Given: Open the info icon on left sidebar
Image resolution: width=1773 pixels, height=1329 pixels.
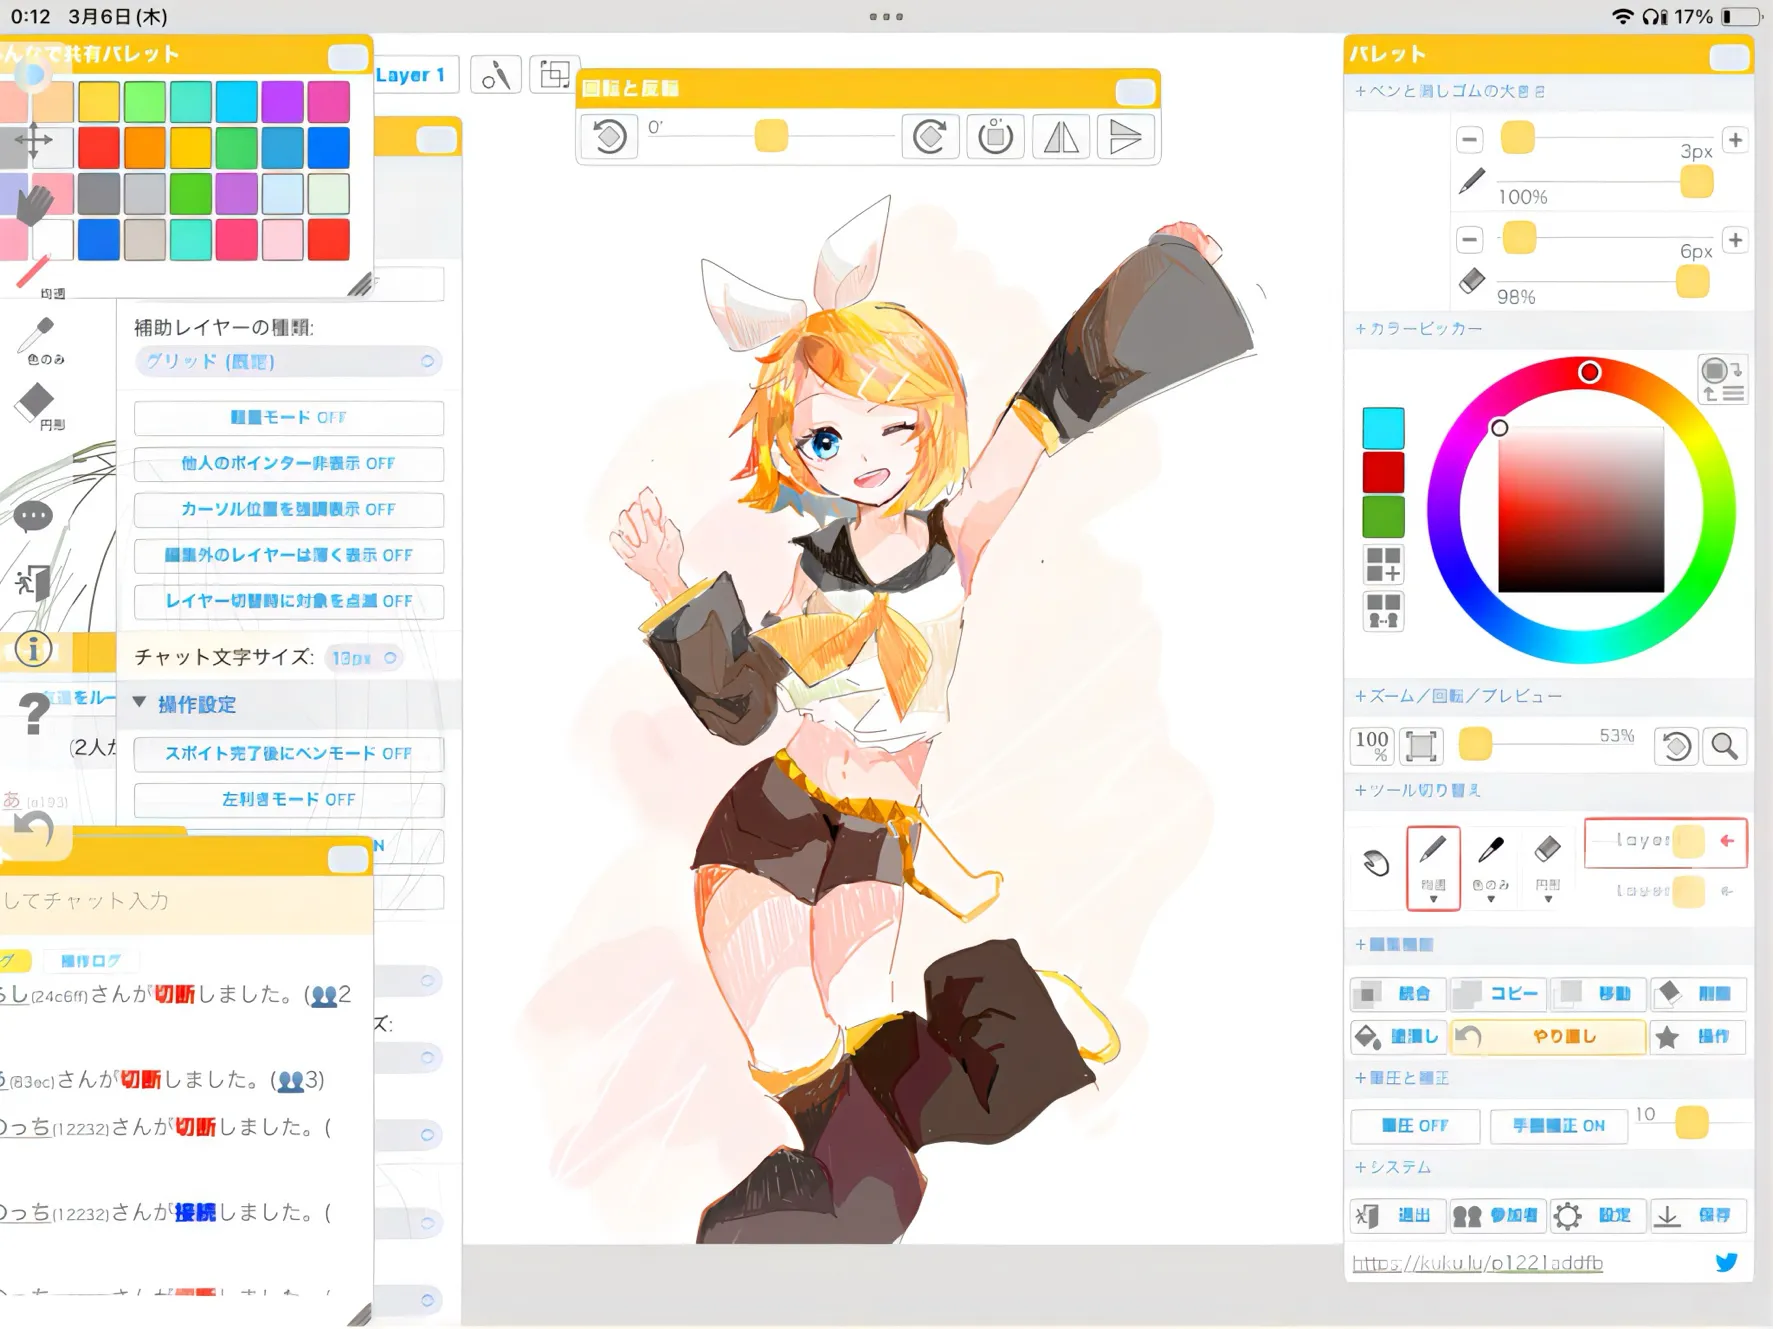Looking at the screenshot, I should (33, 650).
